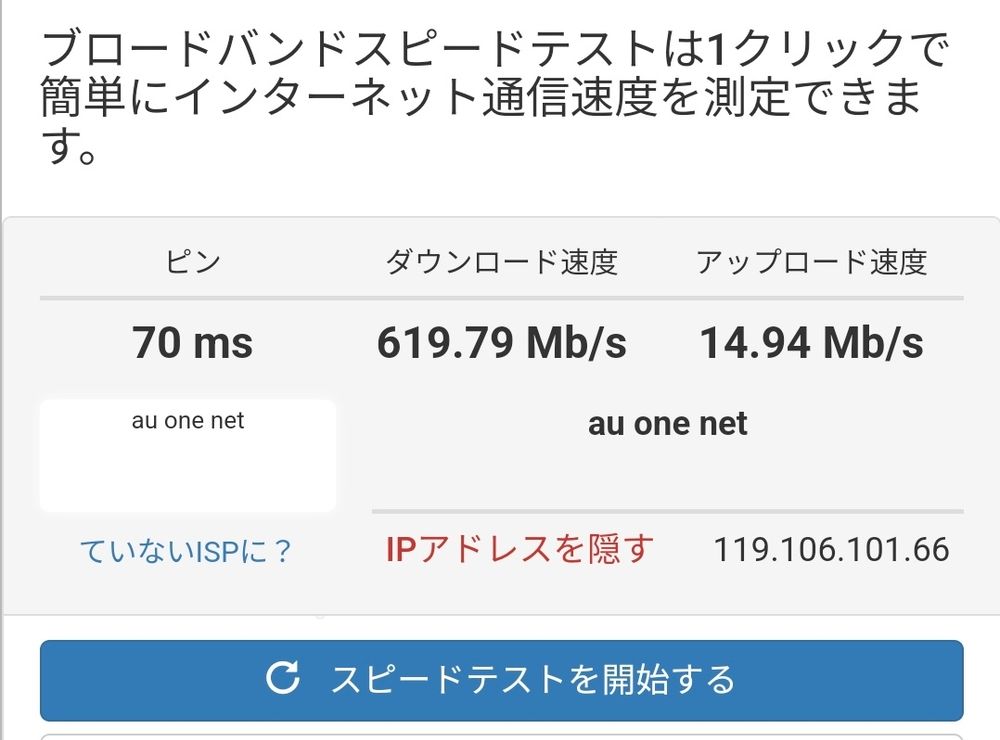Select the ピン column header
1000x740 pixels.
(194, 263)
